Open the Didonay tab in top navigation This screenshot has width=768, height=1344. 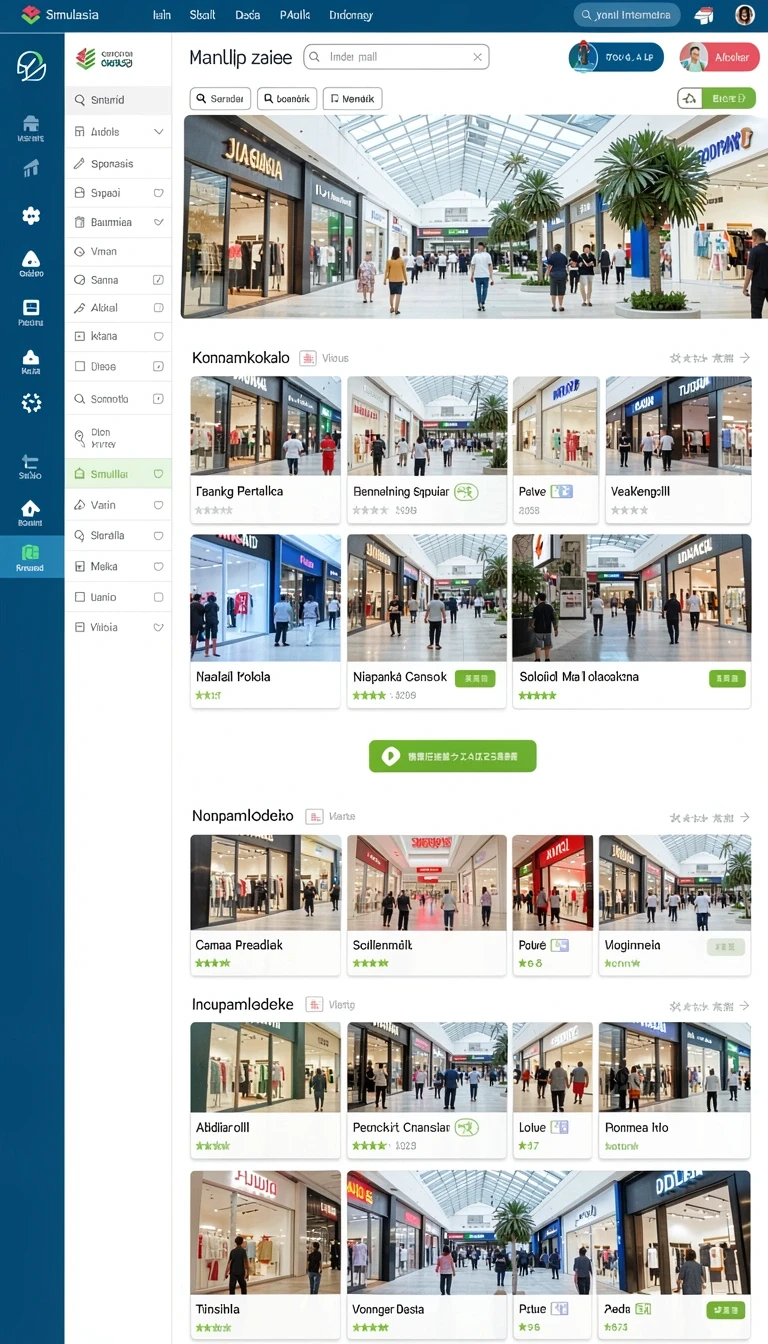pos(350,15)
